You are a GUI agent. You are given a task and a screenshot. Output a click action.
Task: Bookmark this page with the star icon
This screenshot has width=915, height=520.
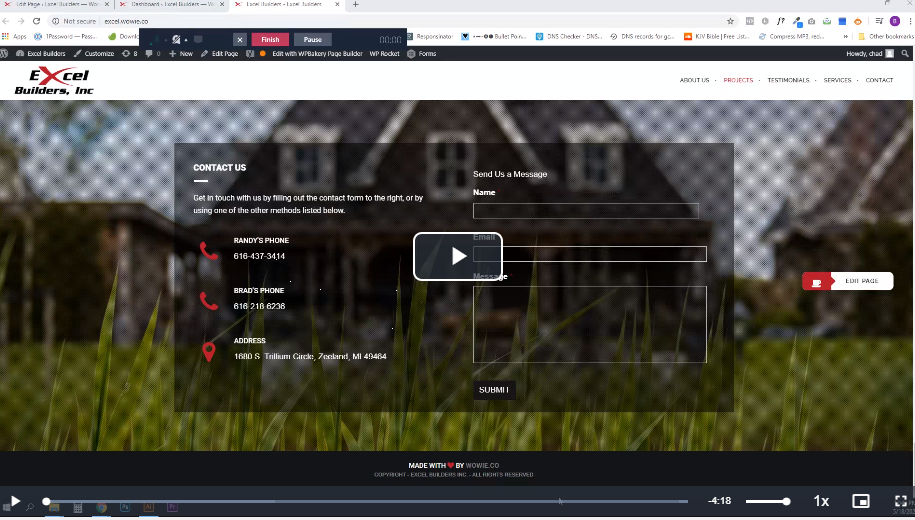(x=731, y=20)
